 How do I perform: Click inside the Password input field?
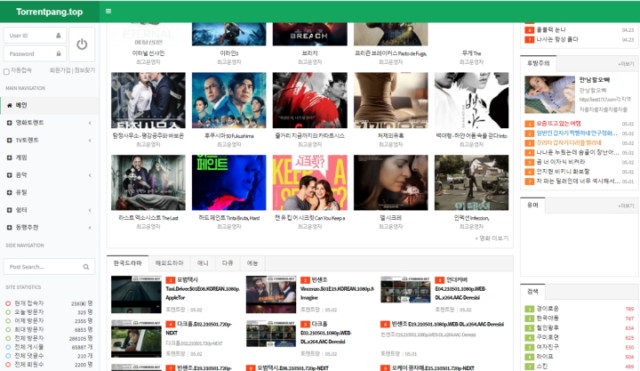[x=34, y=53]
